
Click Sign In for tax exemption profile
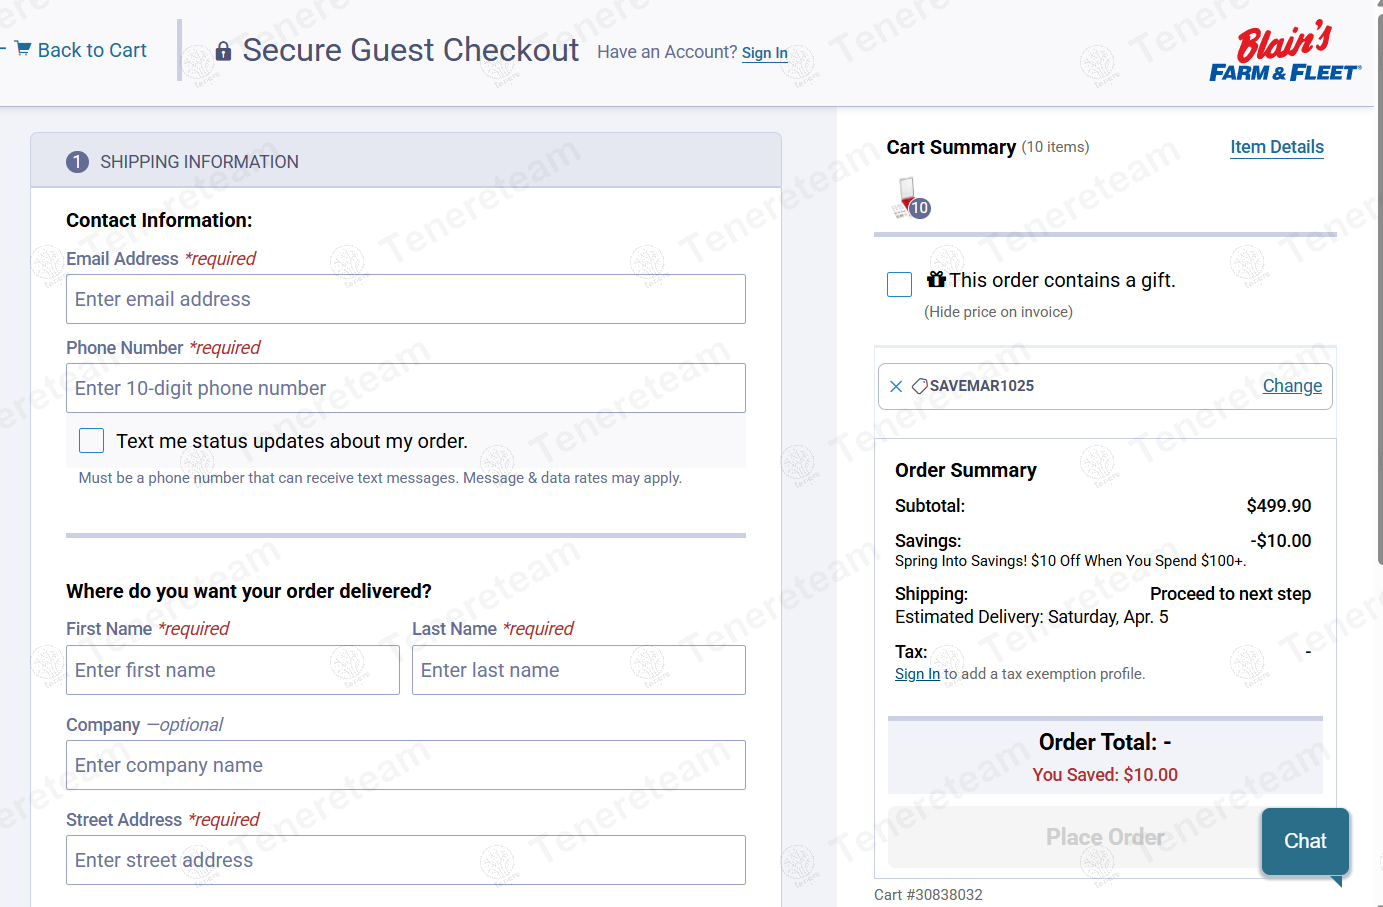click(917, 674)
